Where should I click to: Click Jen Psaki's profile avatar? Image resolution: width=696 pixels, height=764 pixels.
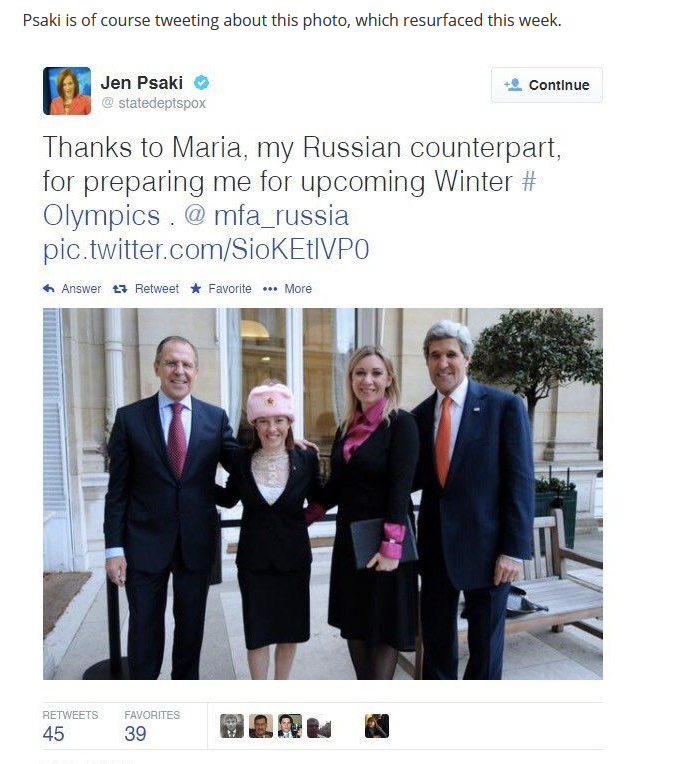[x=67, y=91]
